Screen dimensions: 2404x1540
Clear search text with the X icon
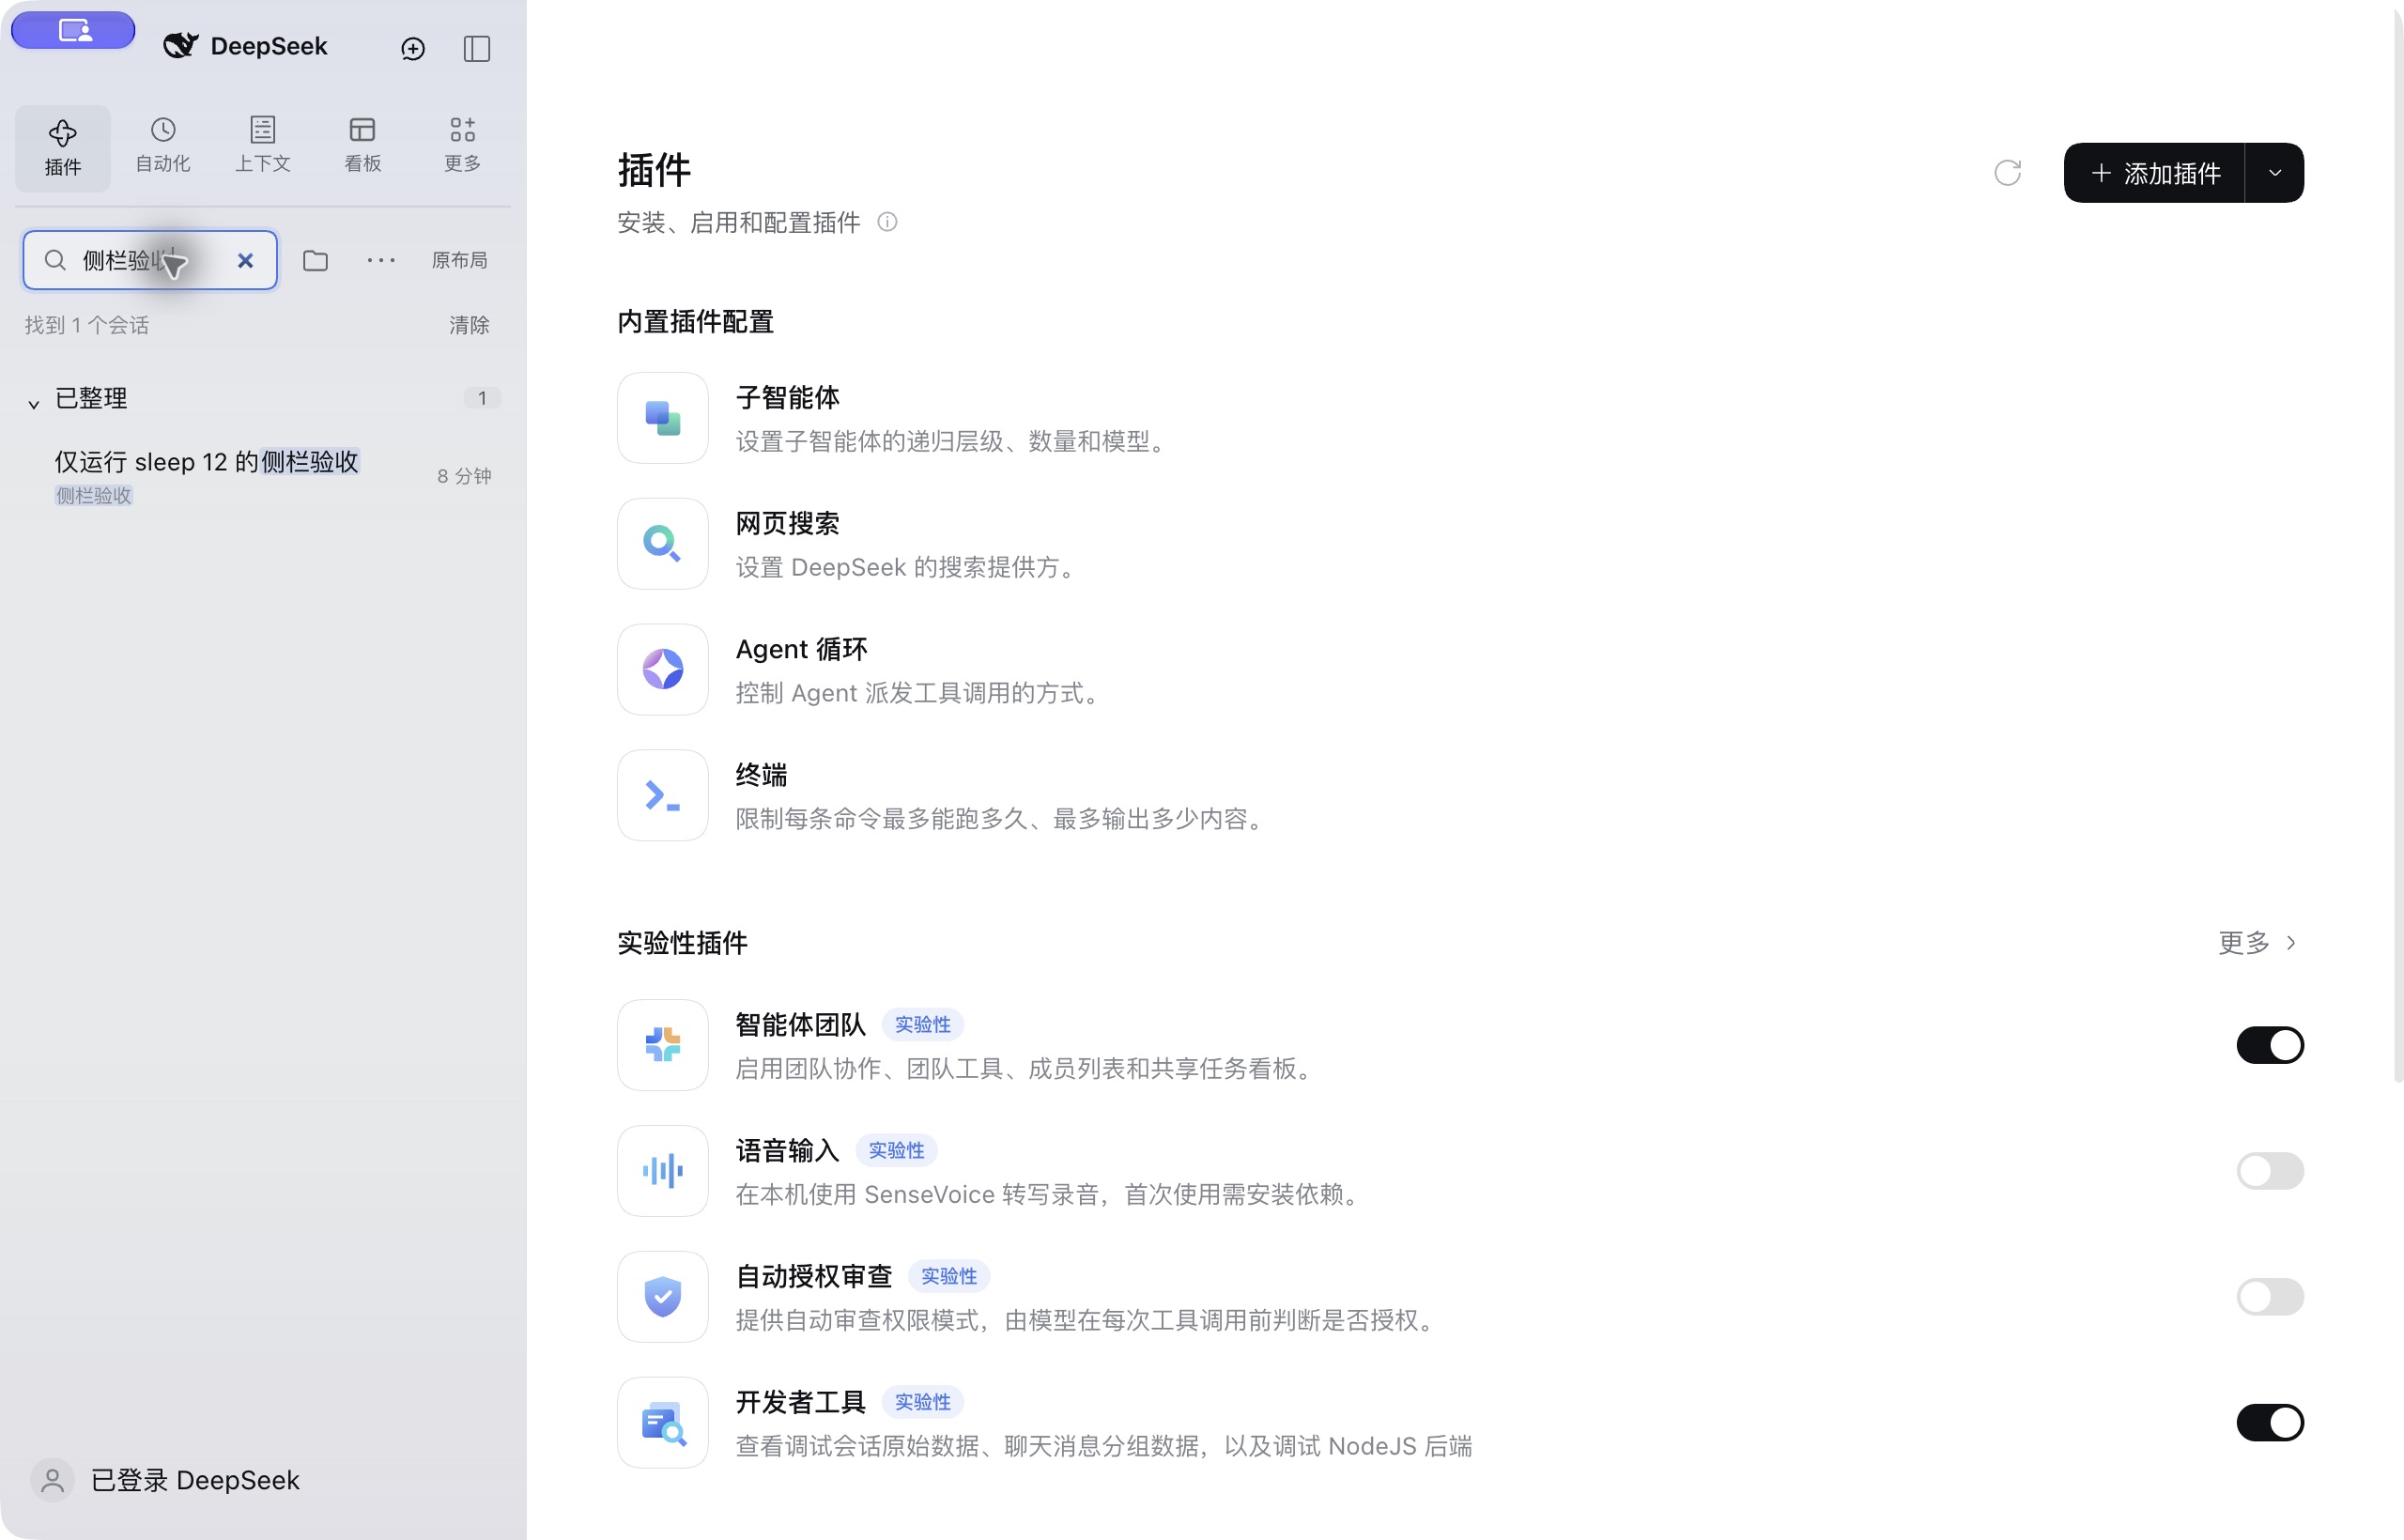[x=245, y=260]
